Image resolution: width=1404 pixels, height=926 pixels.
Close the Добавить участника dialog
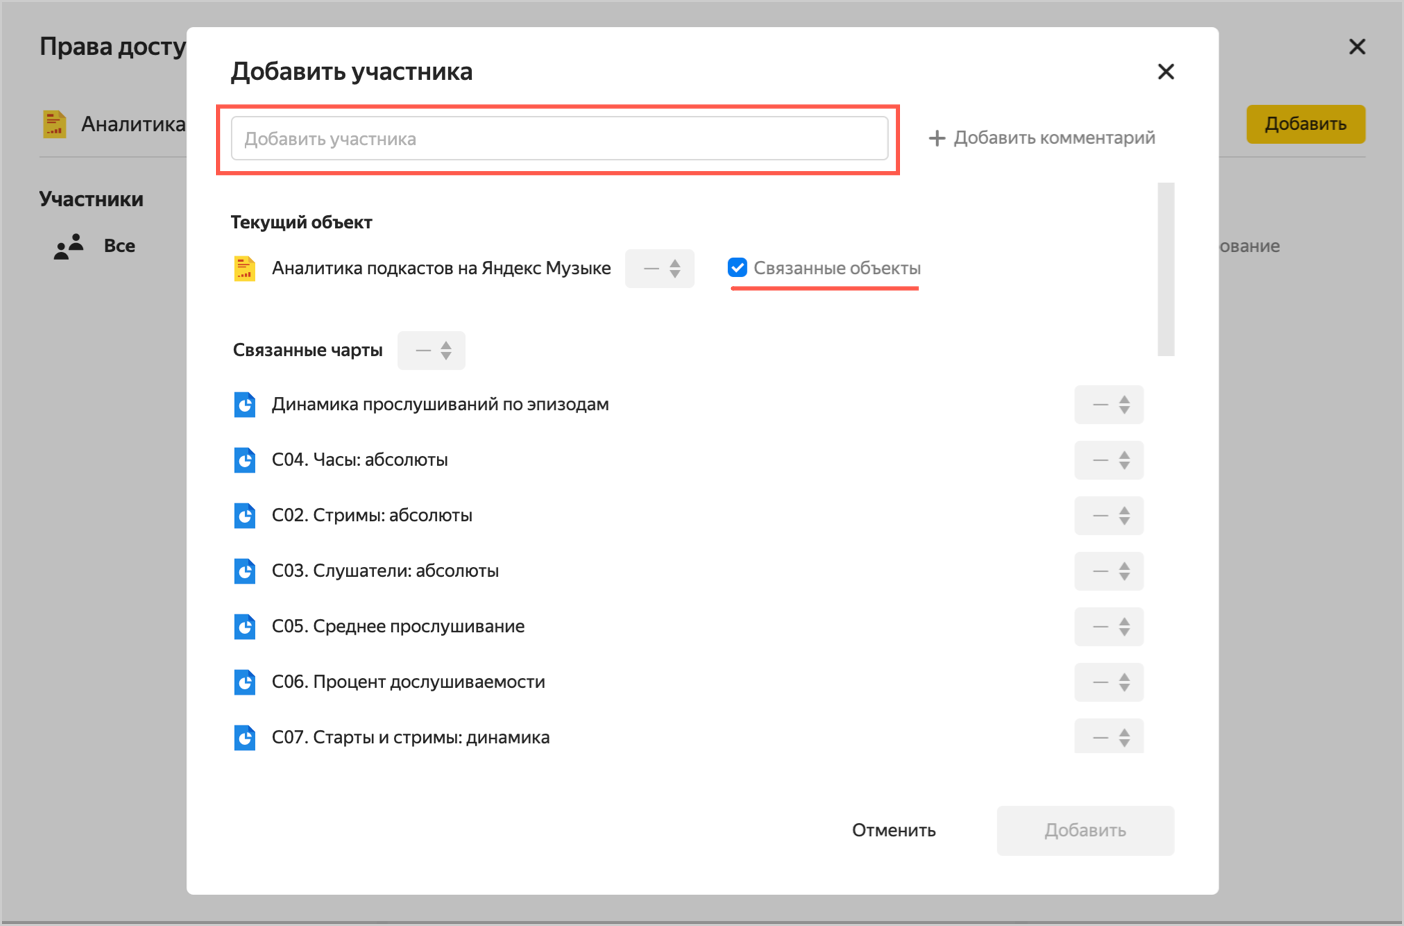1165,72
